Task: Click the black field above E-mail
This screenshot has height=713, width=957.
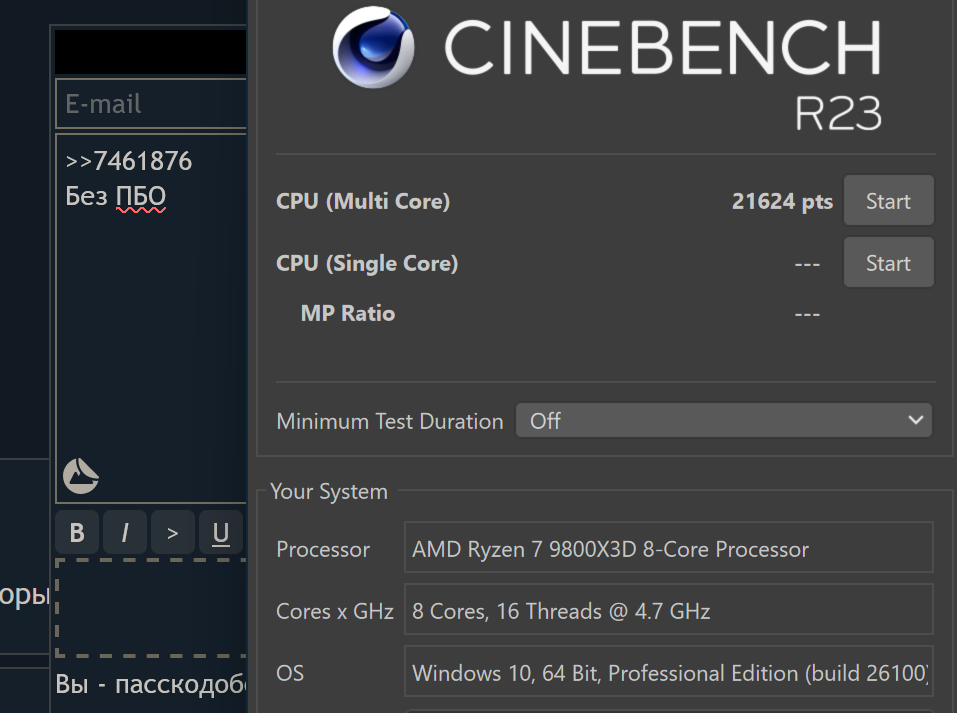Action: coord(151,52)
